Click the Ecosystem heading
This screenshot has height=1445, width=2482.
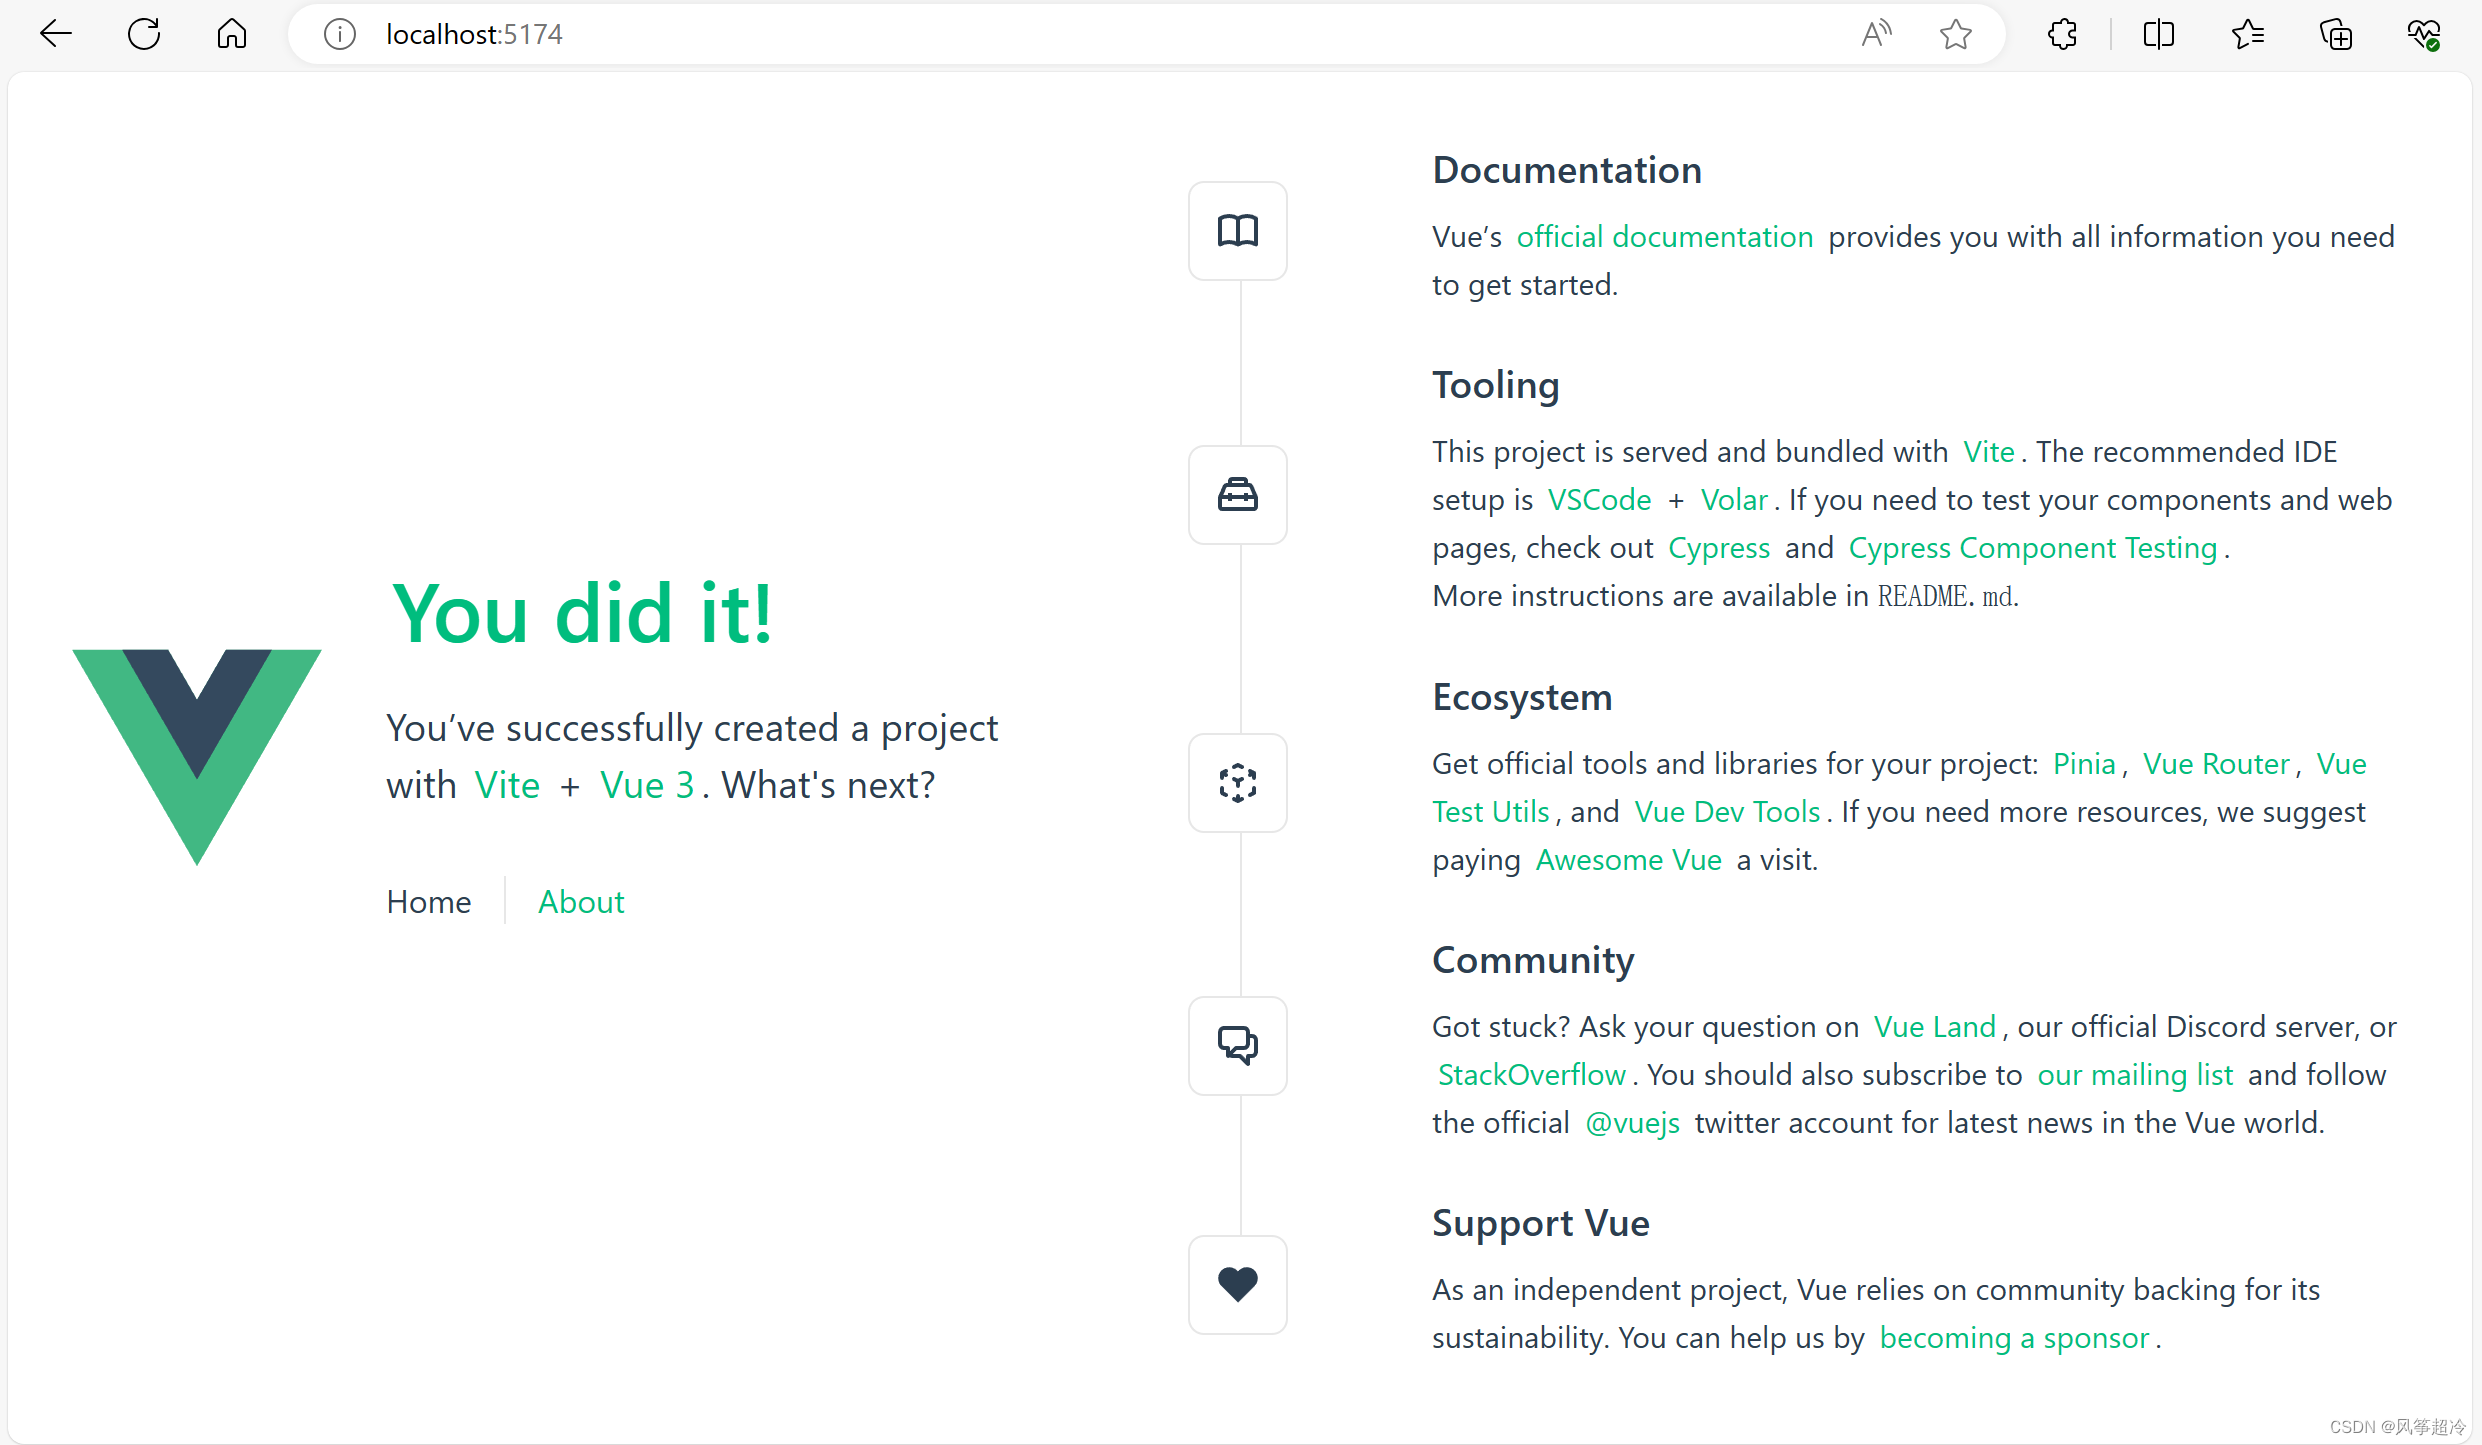[x=1522, y=697]
